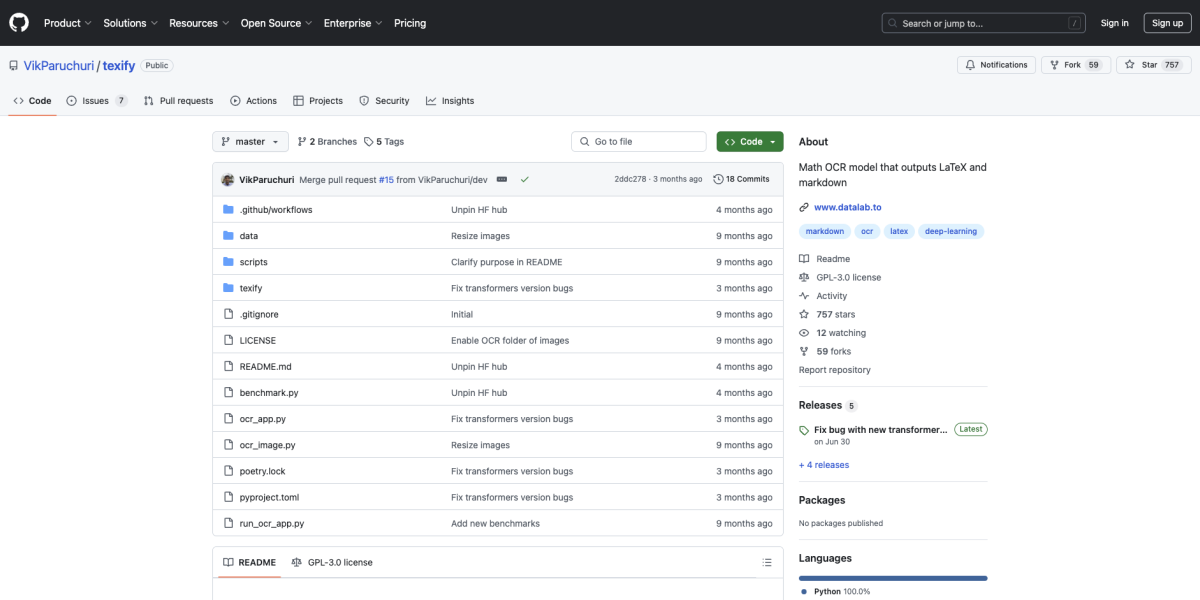Click the commit message ellipsis icon
The height and width of the screenshot is (600, 1200).
(501, 179)
